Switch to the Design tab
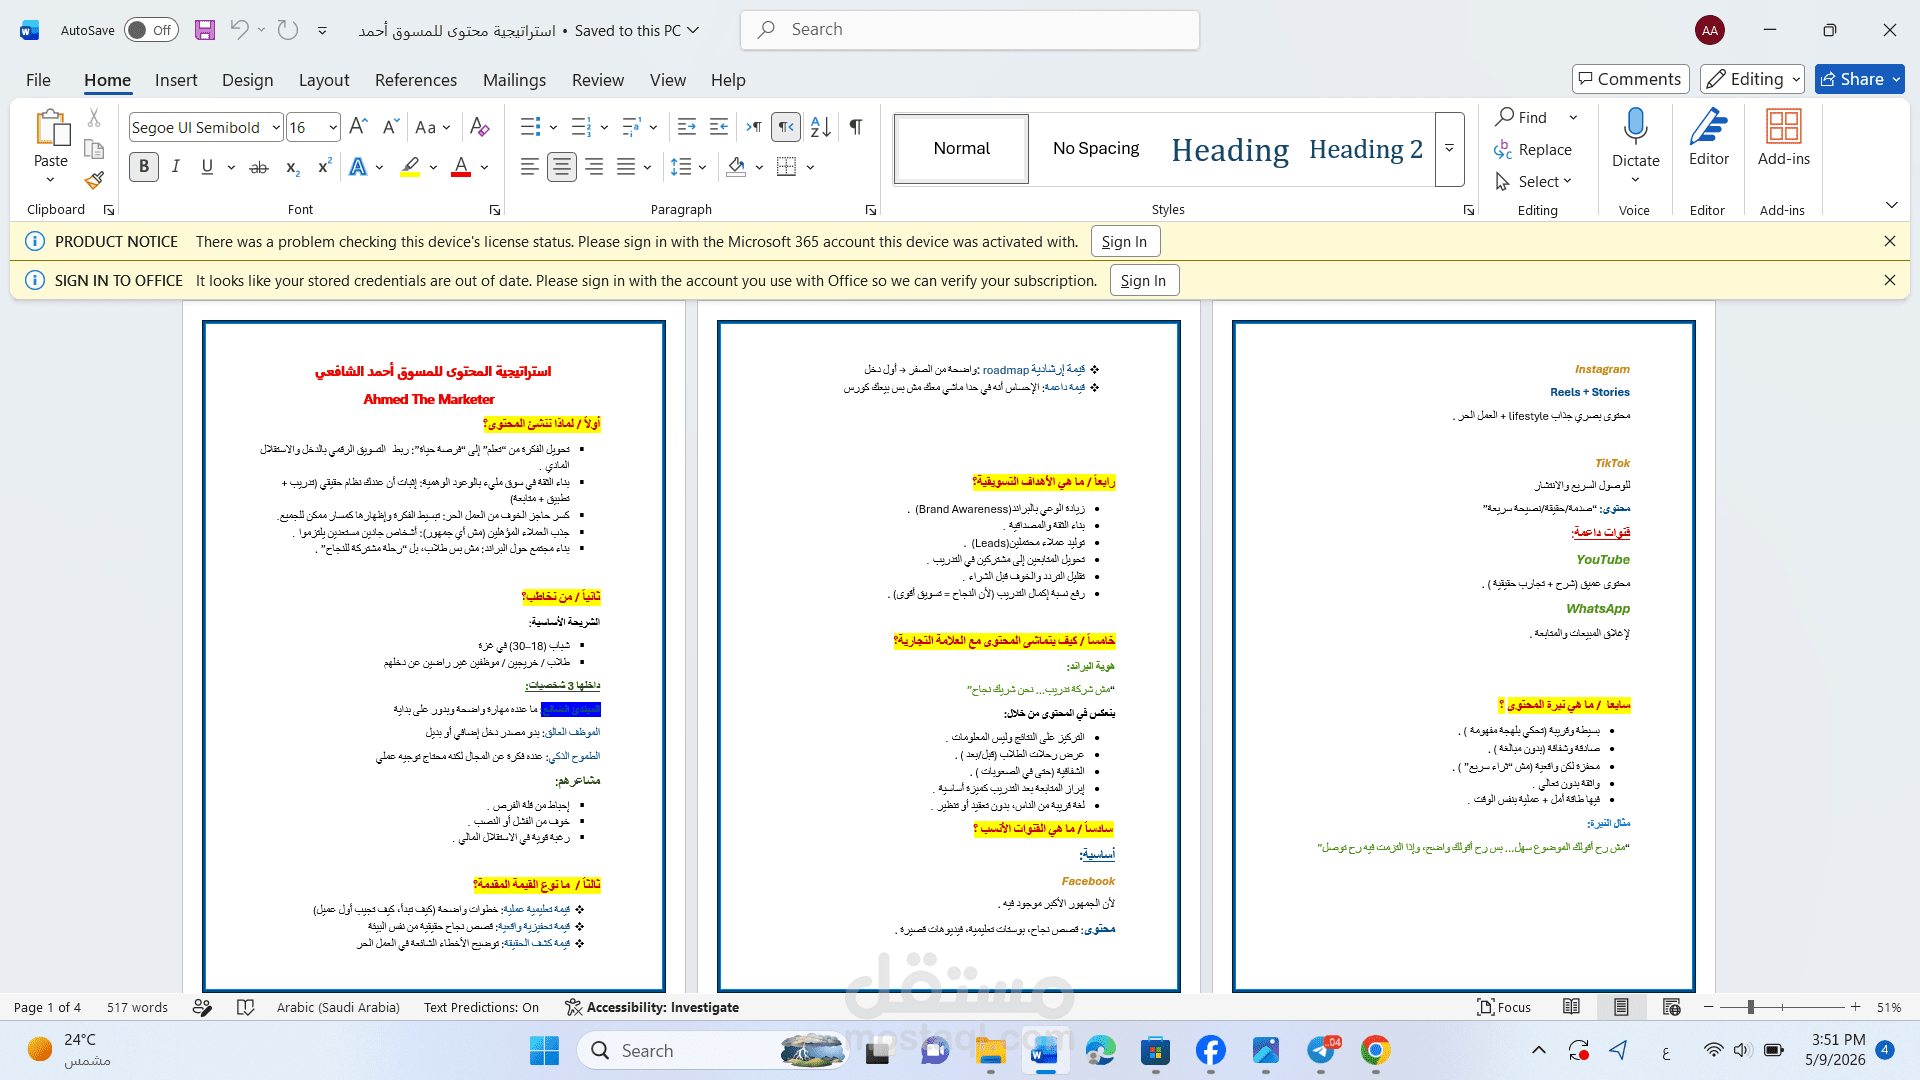 pyautogui.click(x=247, y=80)
